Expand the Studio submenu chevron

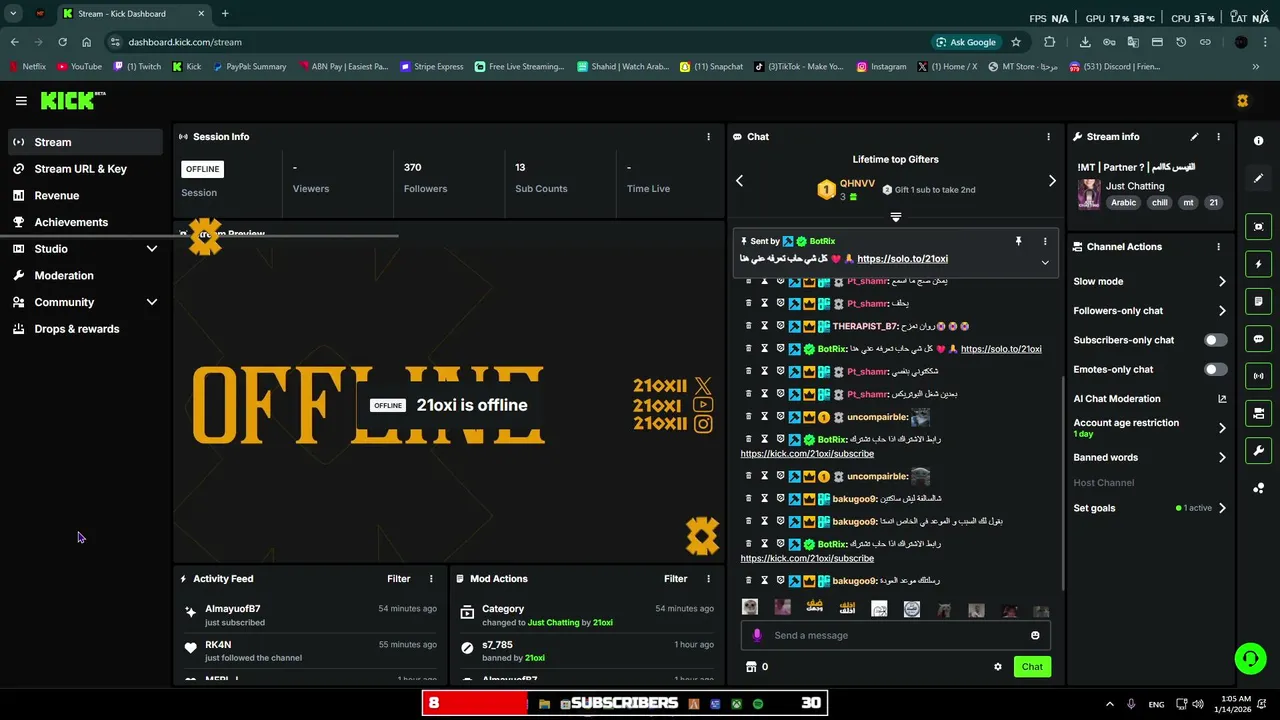coord(152,249)
